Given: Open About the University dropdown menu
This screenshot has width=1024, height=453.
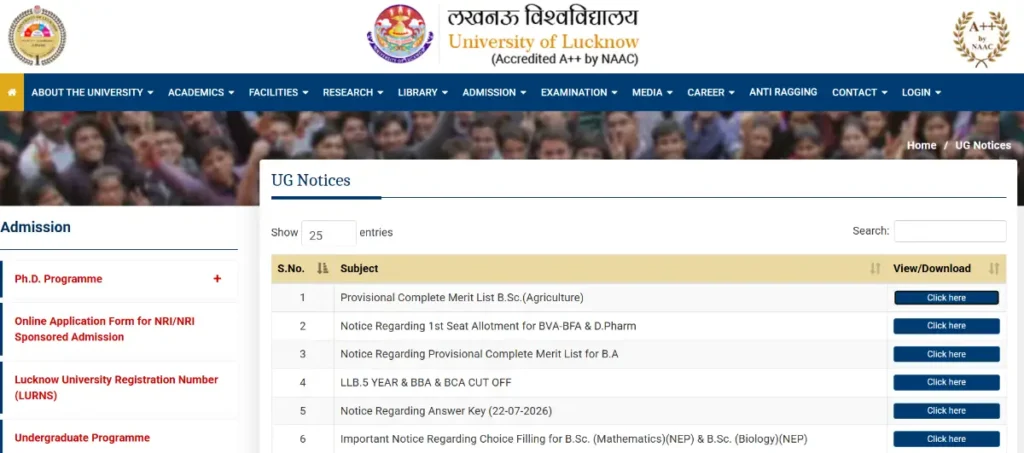Looking at the screenshot, I should (92, 93).
